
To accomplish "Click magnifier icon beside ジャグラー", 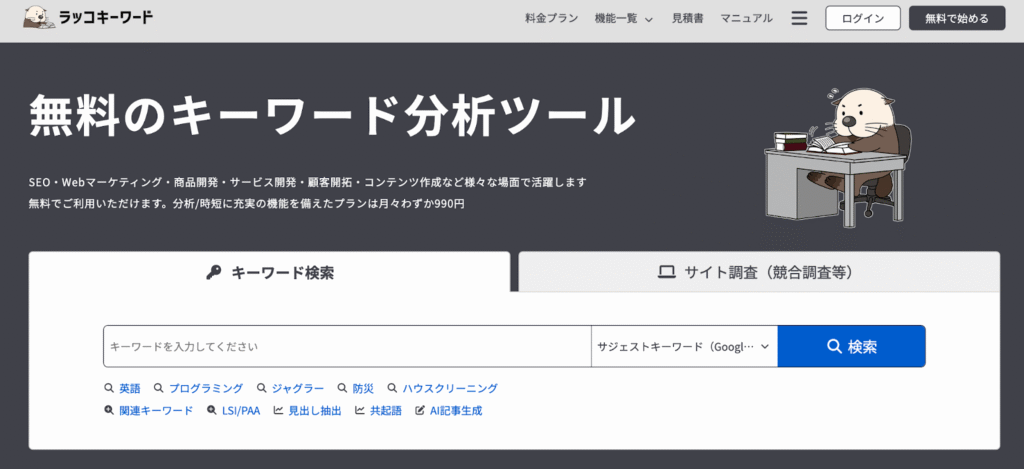I will coord(261,388).
